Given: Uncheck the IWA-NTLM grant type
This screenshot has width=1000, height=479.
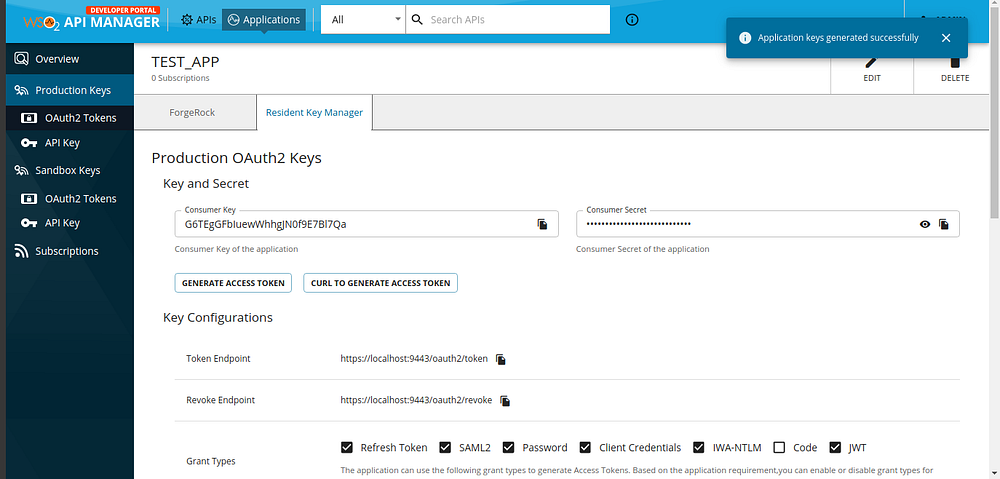Looking at the screenshot, I should (x=699, y=447).
